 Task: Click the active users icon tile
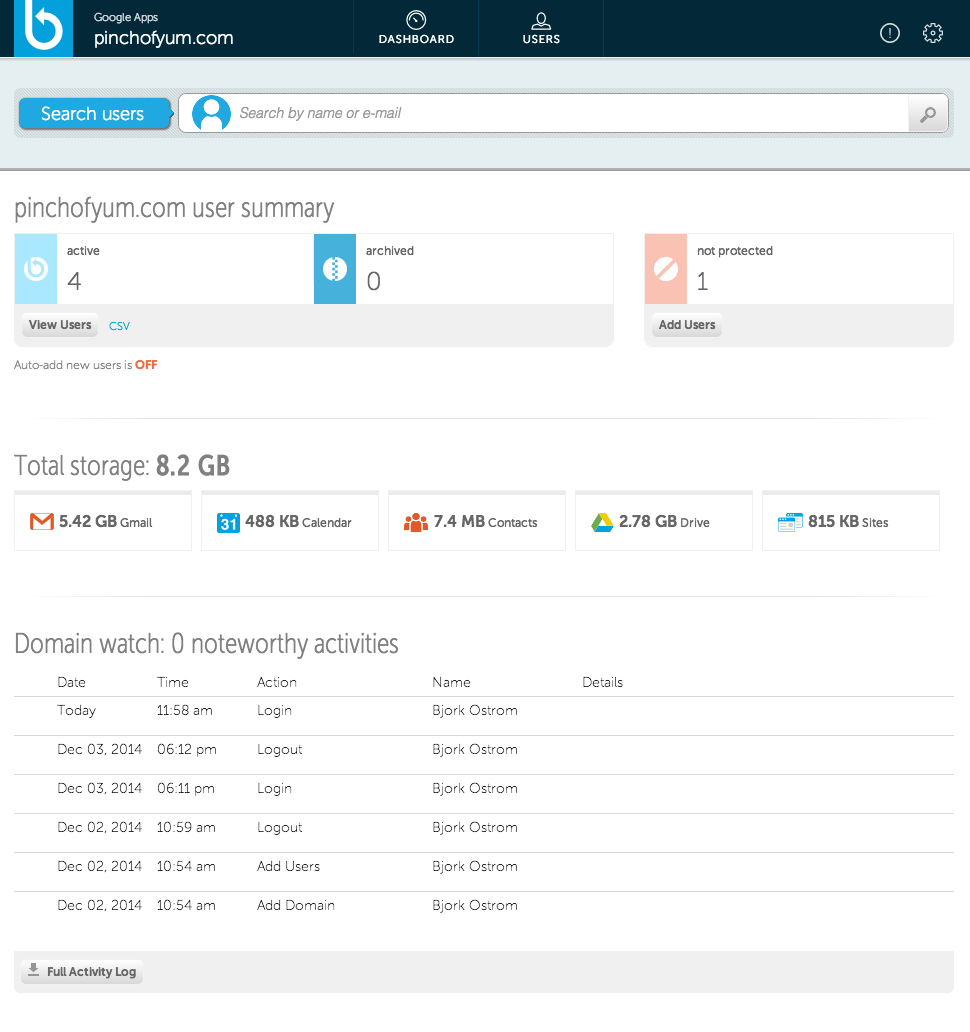click(36, 269)
